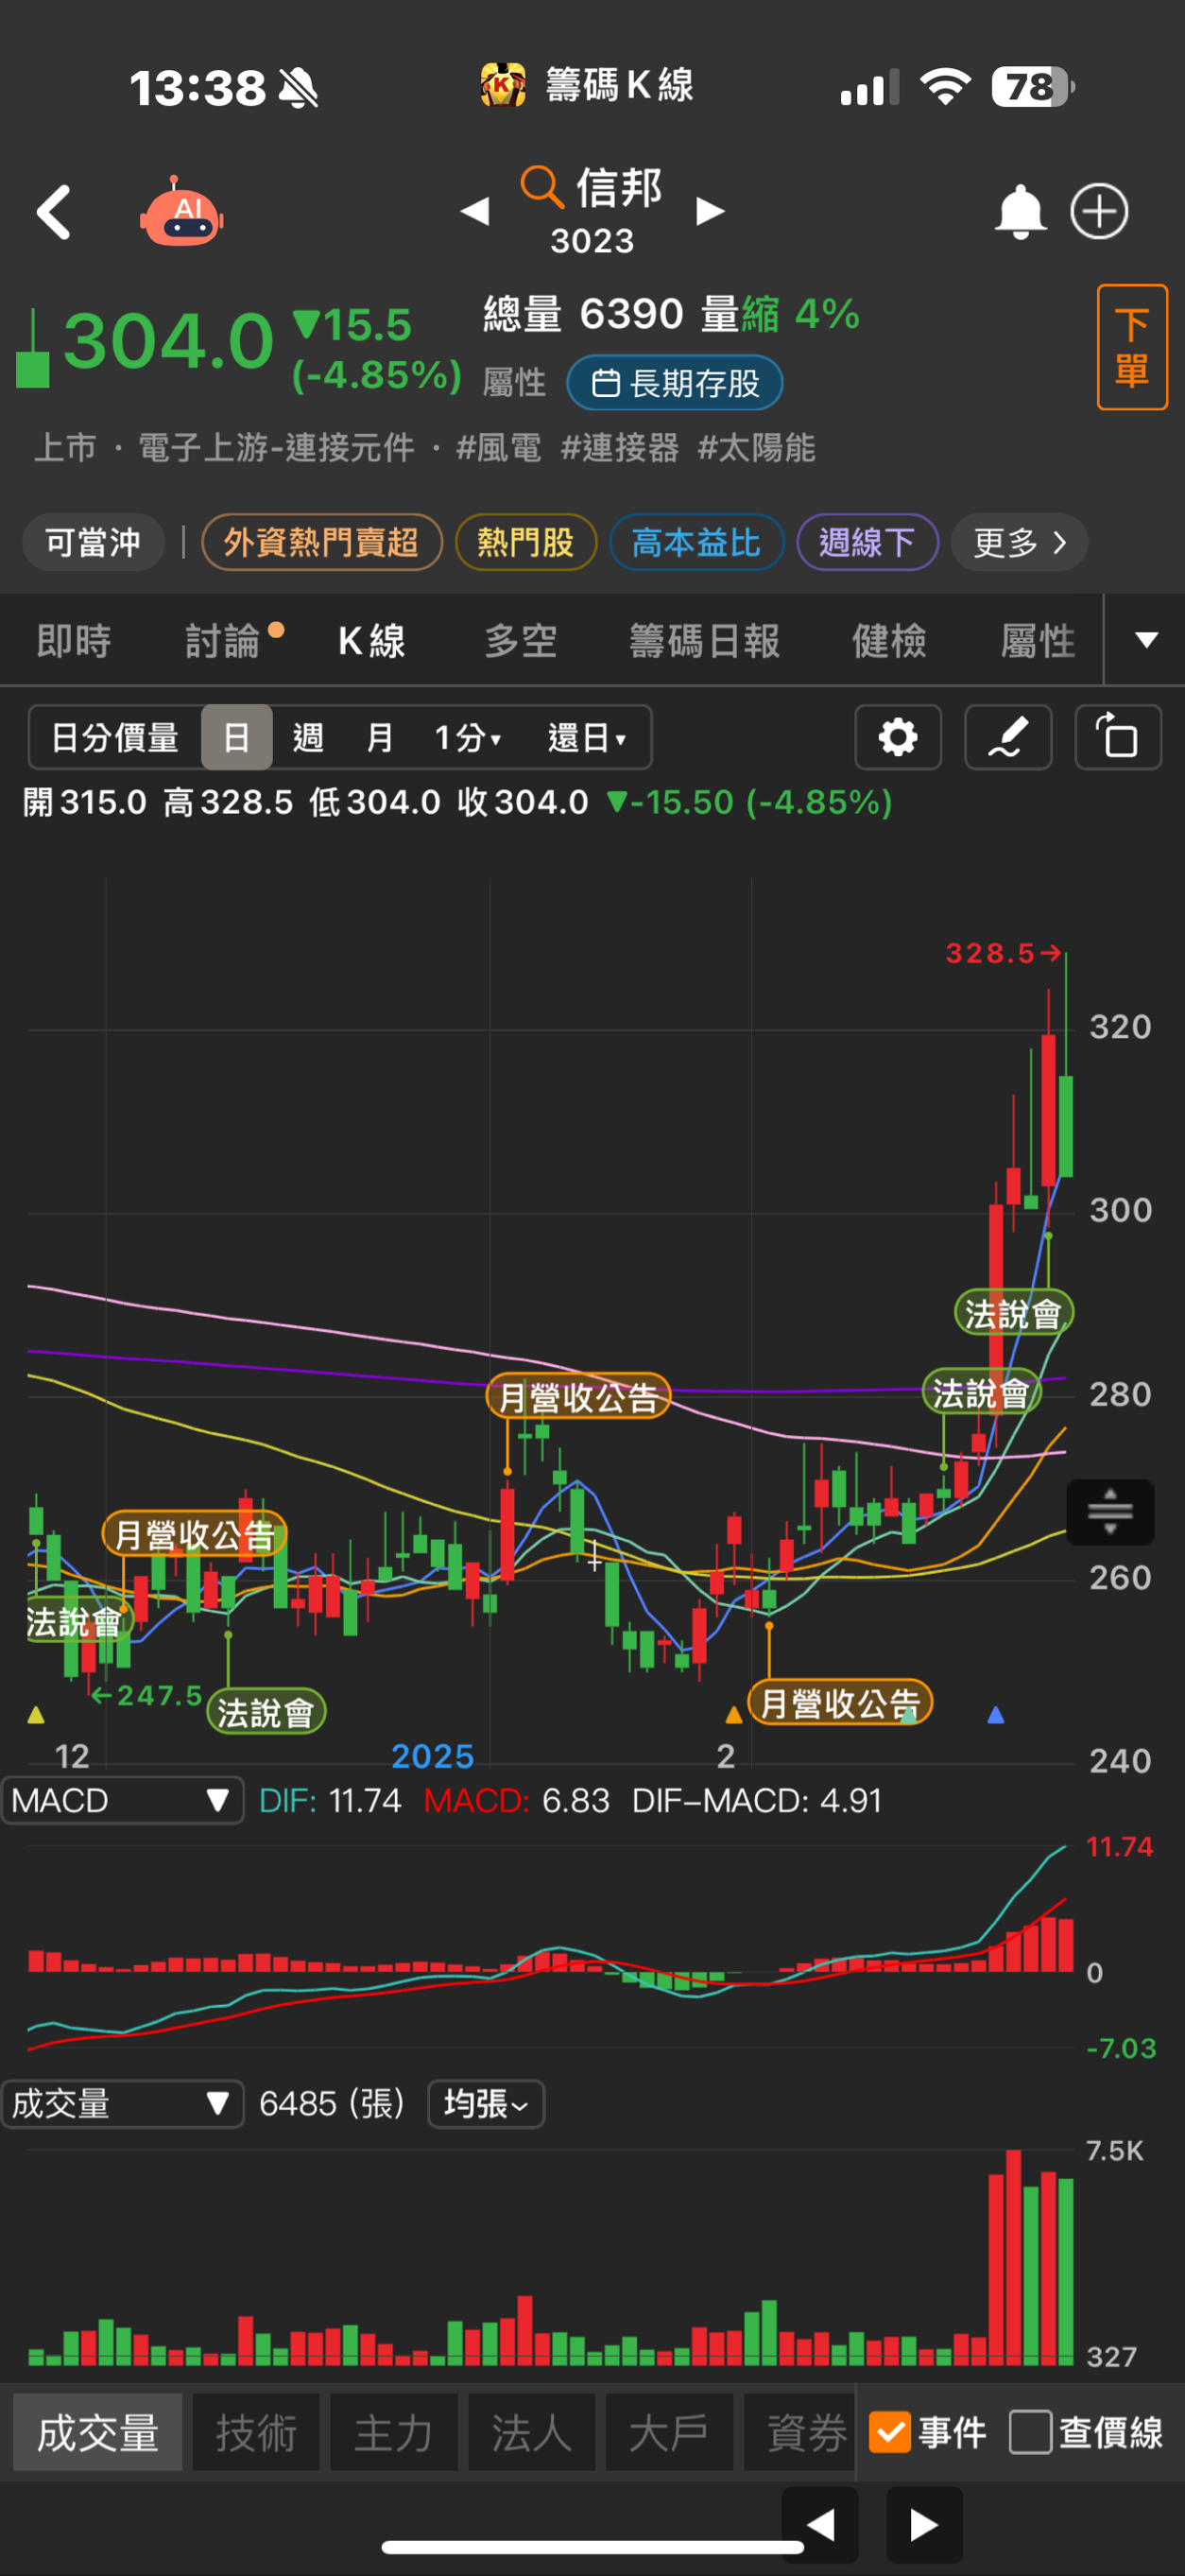Switch to 討論 tab

click(x=223, y=640)
